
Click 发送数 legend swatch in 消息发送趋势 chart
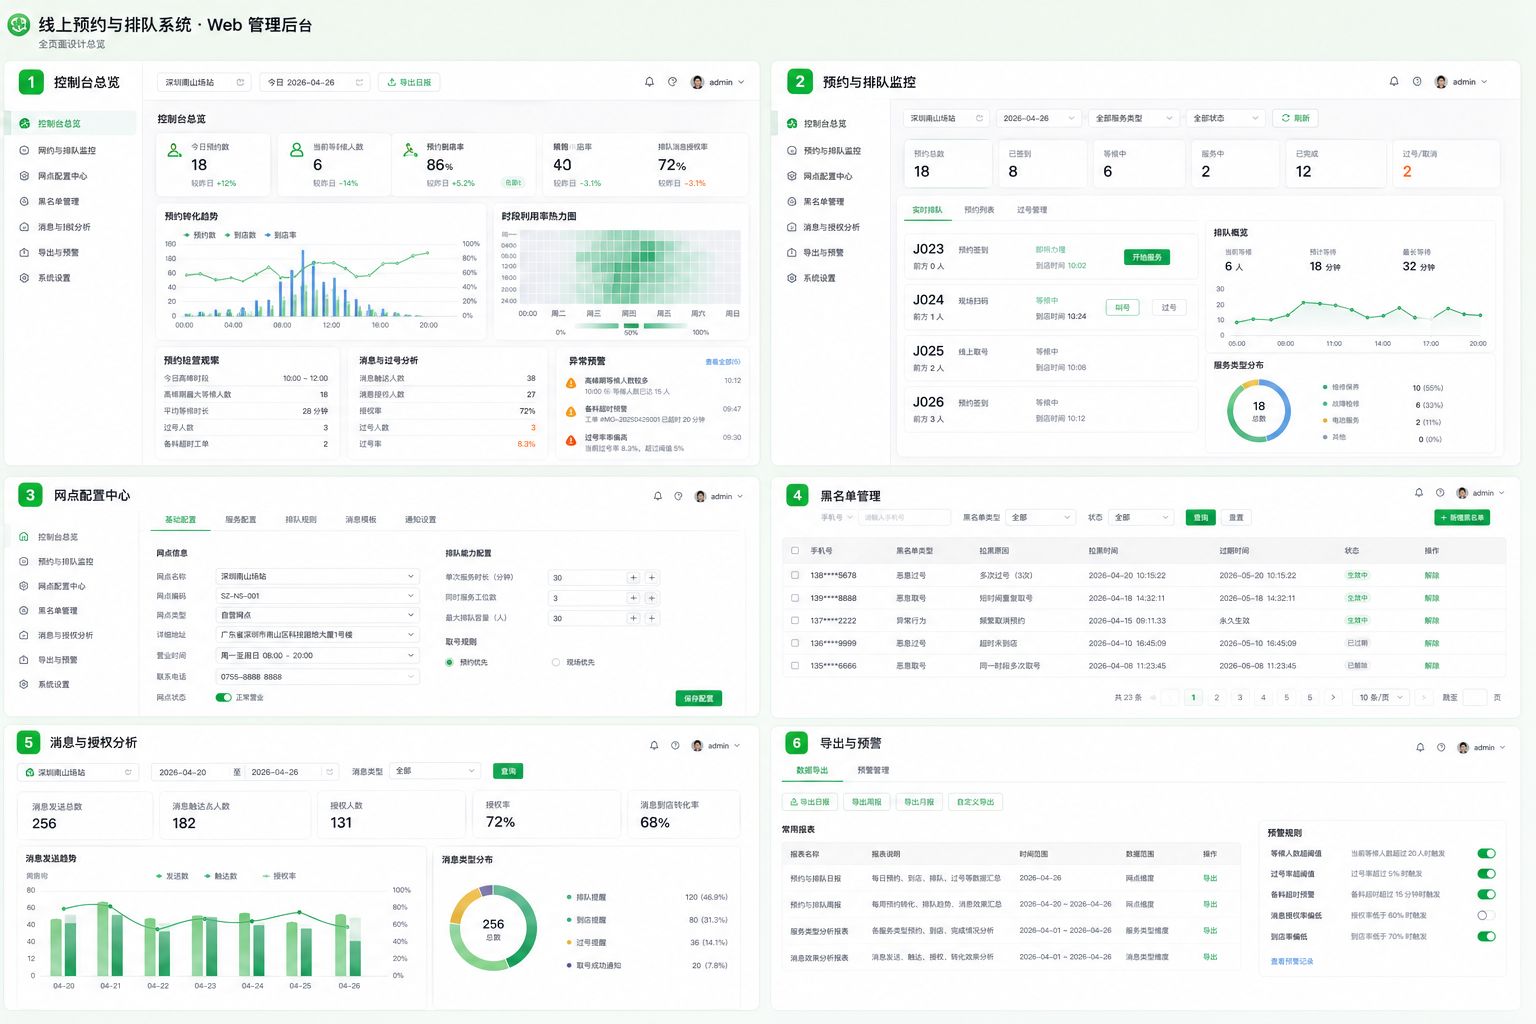pos(160,876)
